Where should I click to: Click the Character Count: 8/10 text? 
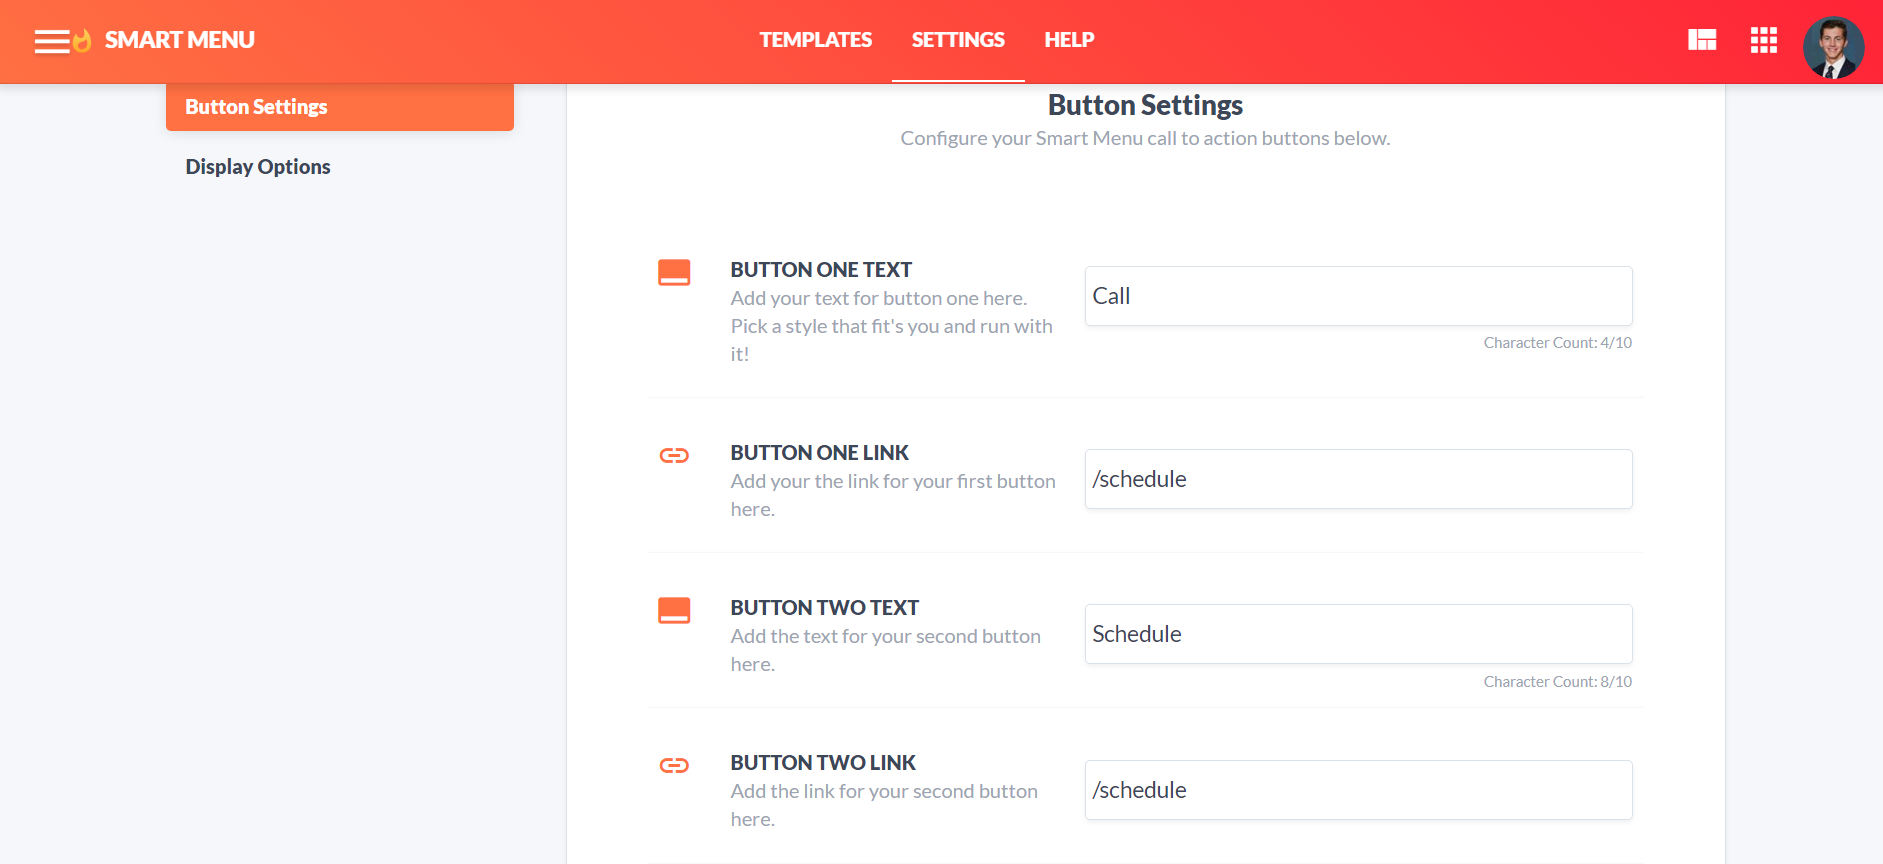coord(1557,682)
